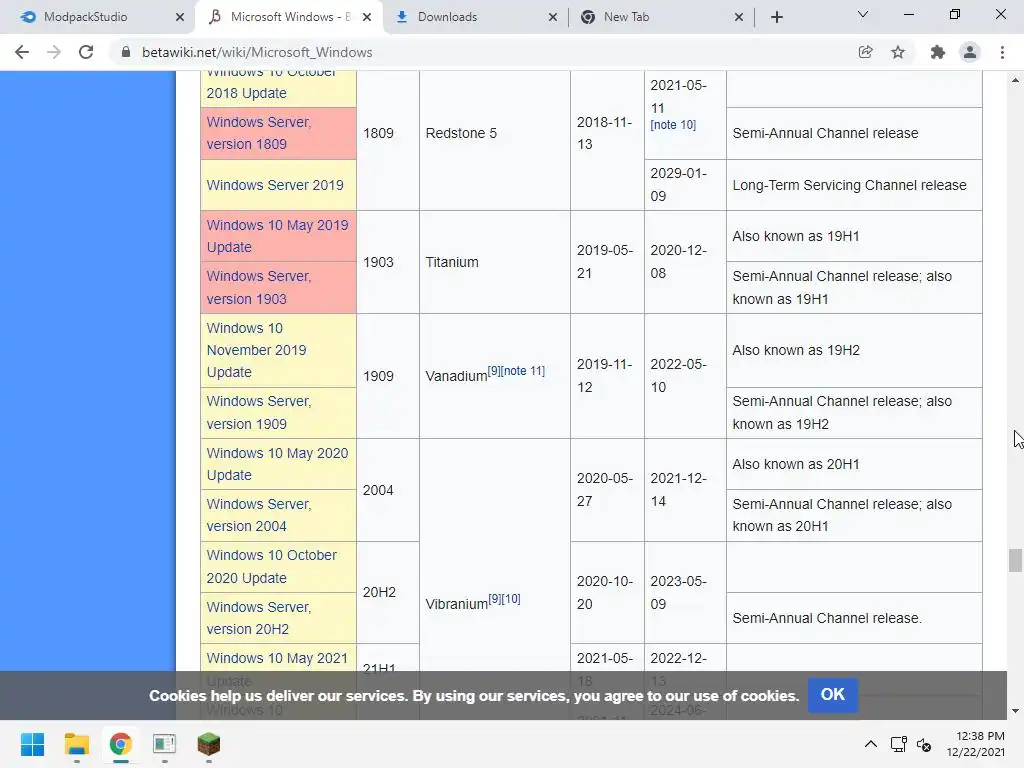Select the Also known as 19H2 text

pos(795,350)
